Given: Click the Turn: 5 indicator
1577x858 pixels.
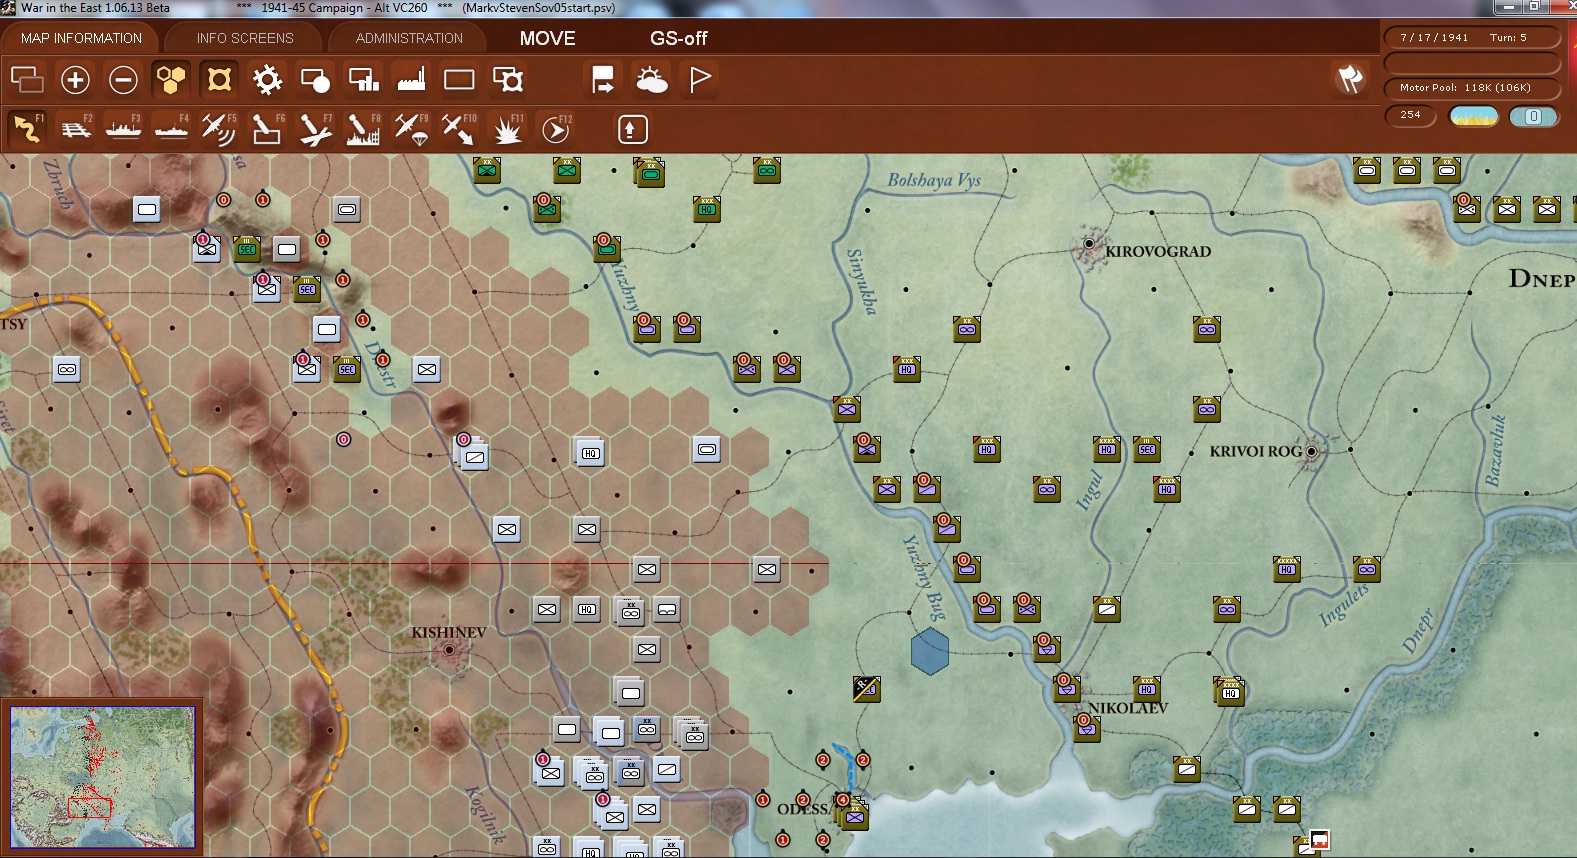Looking at the screenshot, I should [1508, 38].
